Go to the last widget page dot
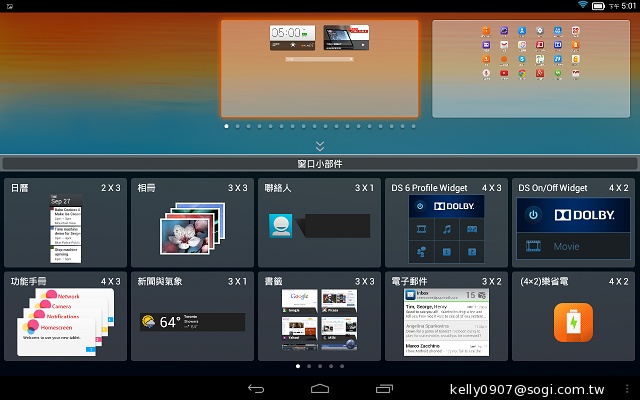 click(342, 366)
